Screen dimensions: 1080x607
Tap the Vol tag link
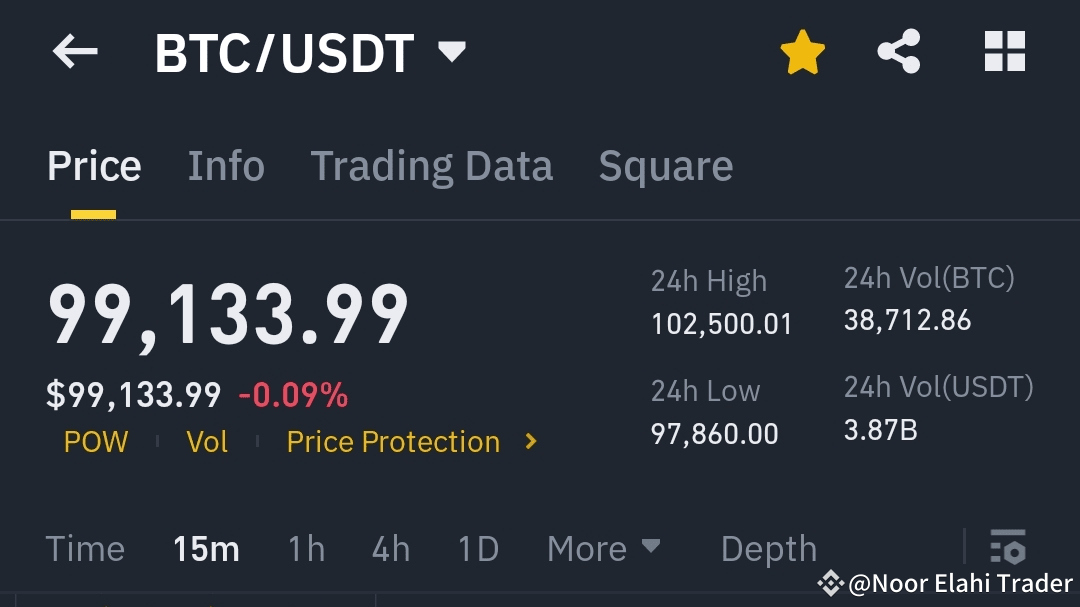click(x=207, y=442)
